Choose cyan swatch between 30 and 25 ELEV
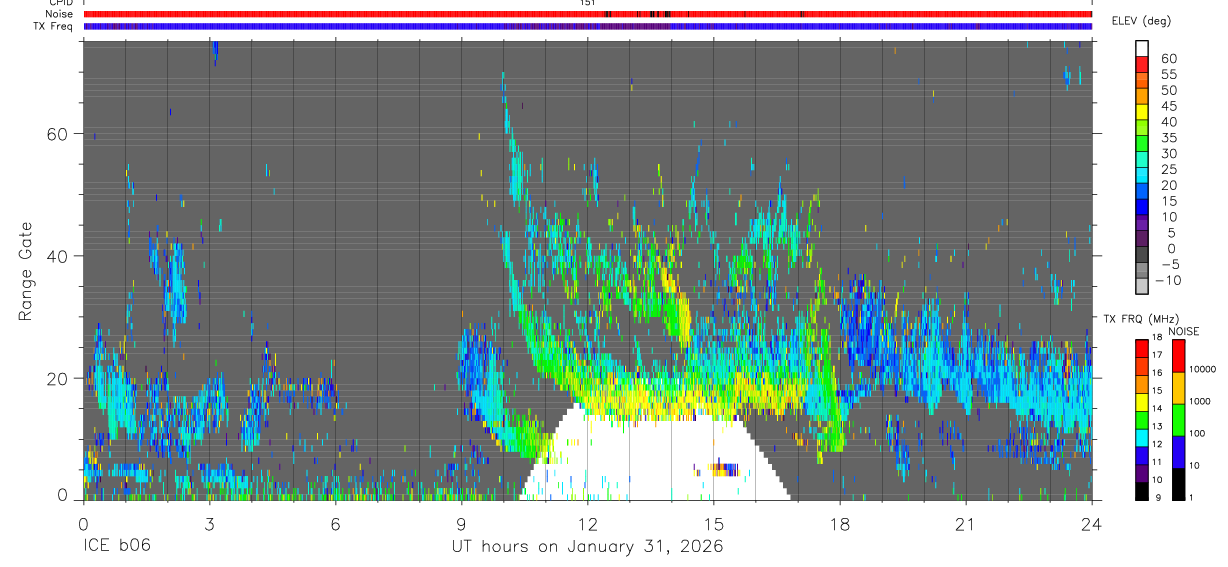Screen dimensions: 1228x567 (1143, 160)
